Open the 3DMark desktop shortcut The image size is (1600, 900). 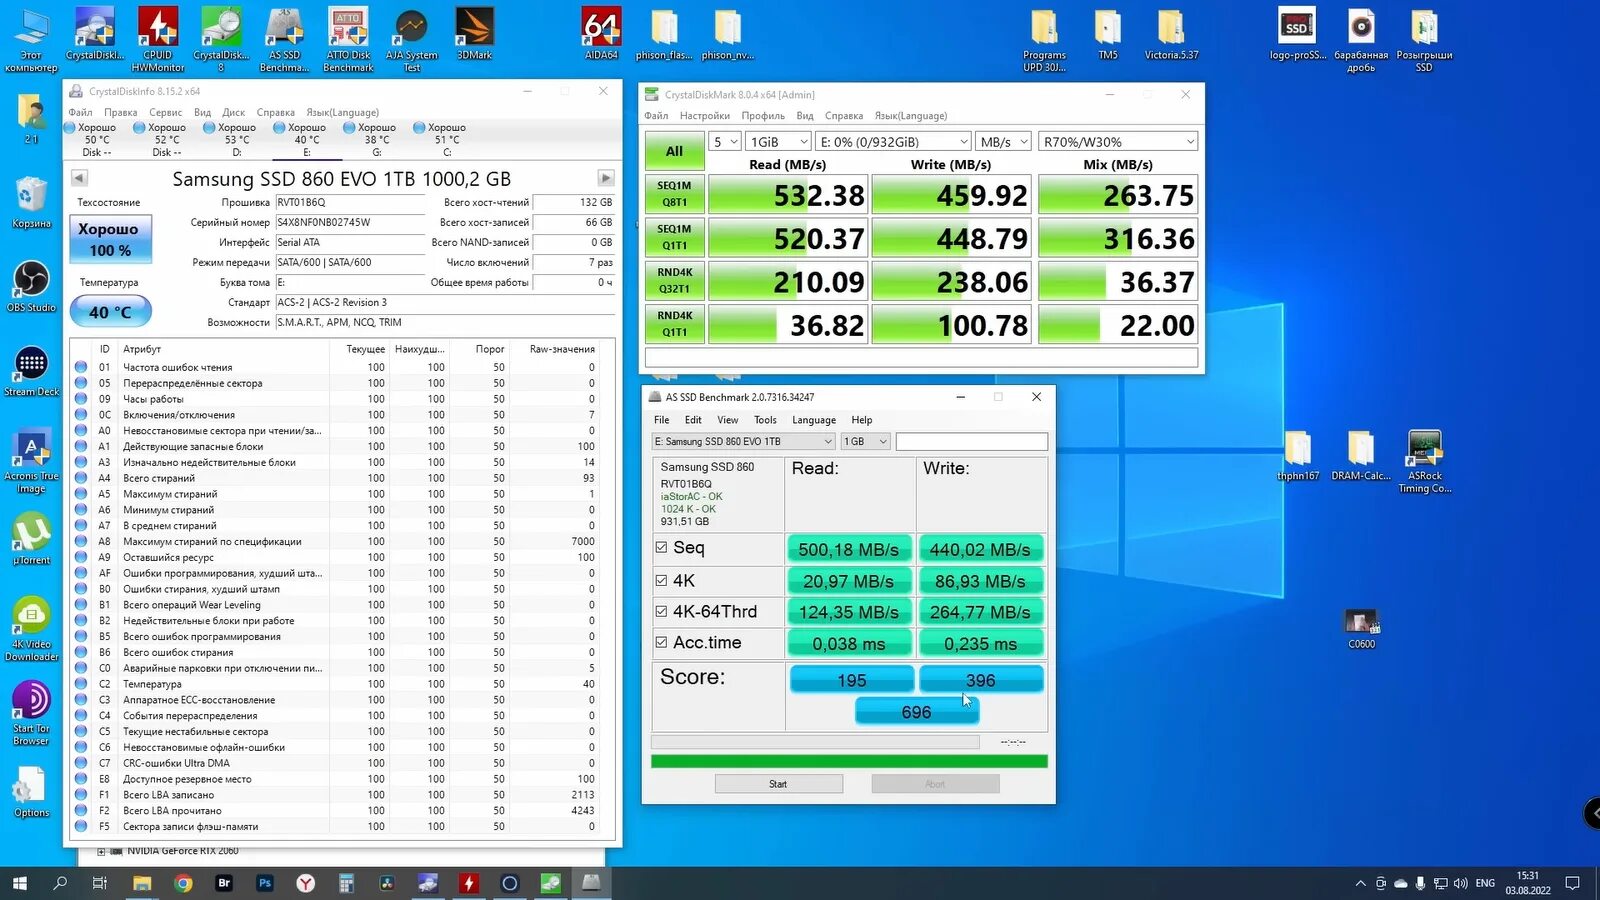tap(474, 33)
